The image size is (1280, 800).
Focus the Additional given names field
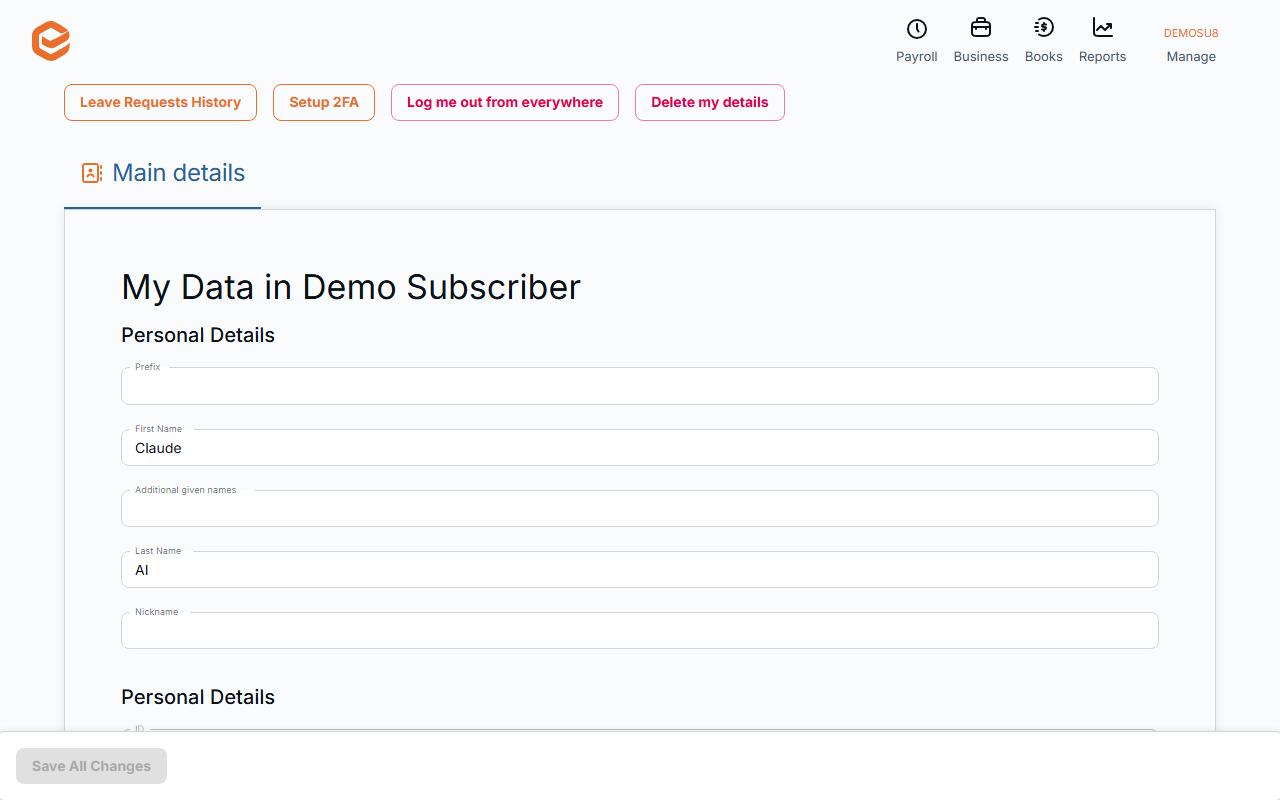pyautogui.click(x=640, y=509)
